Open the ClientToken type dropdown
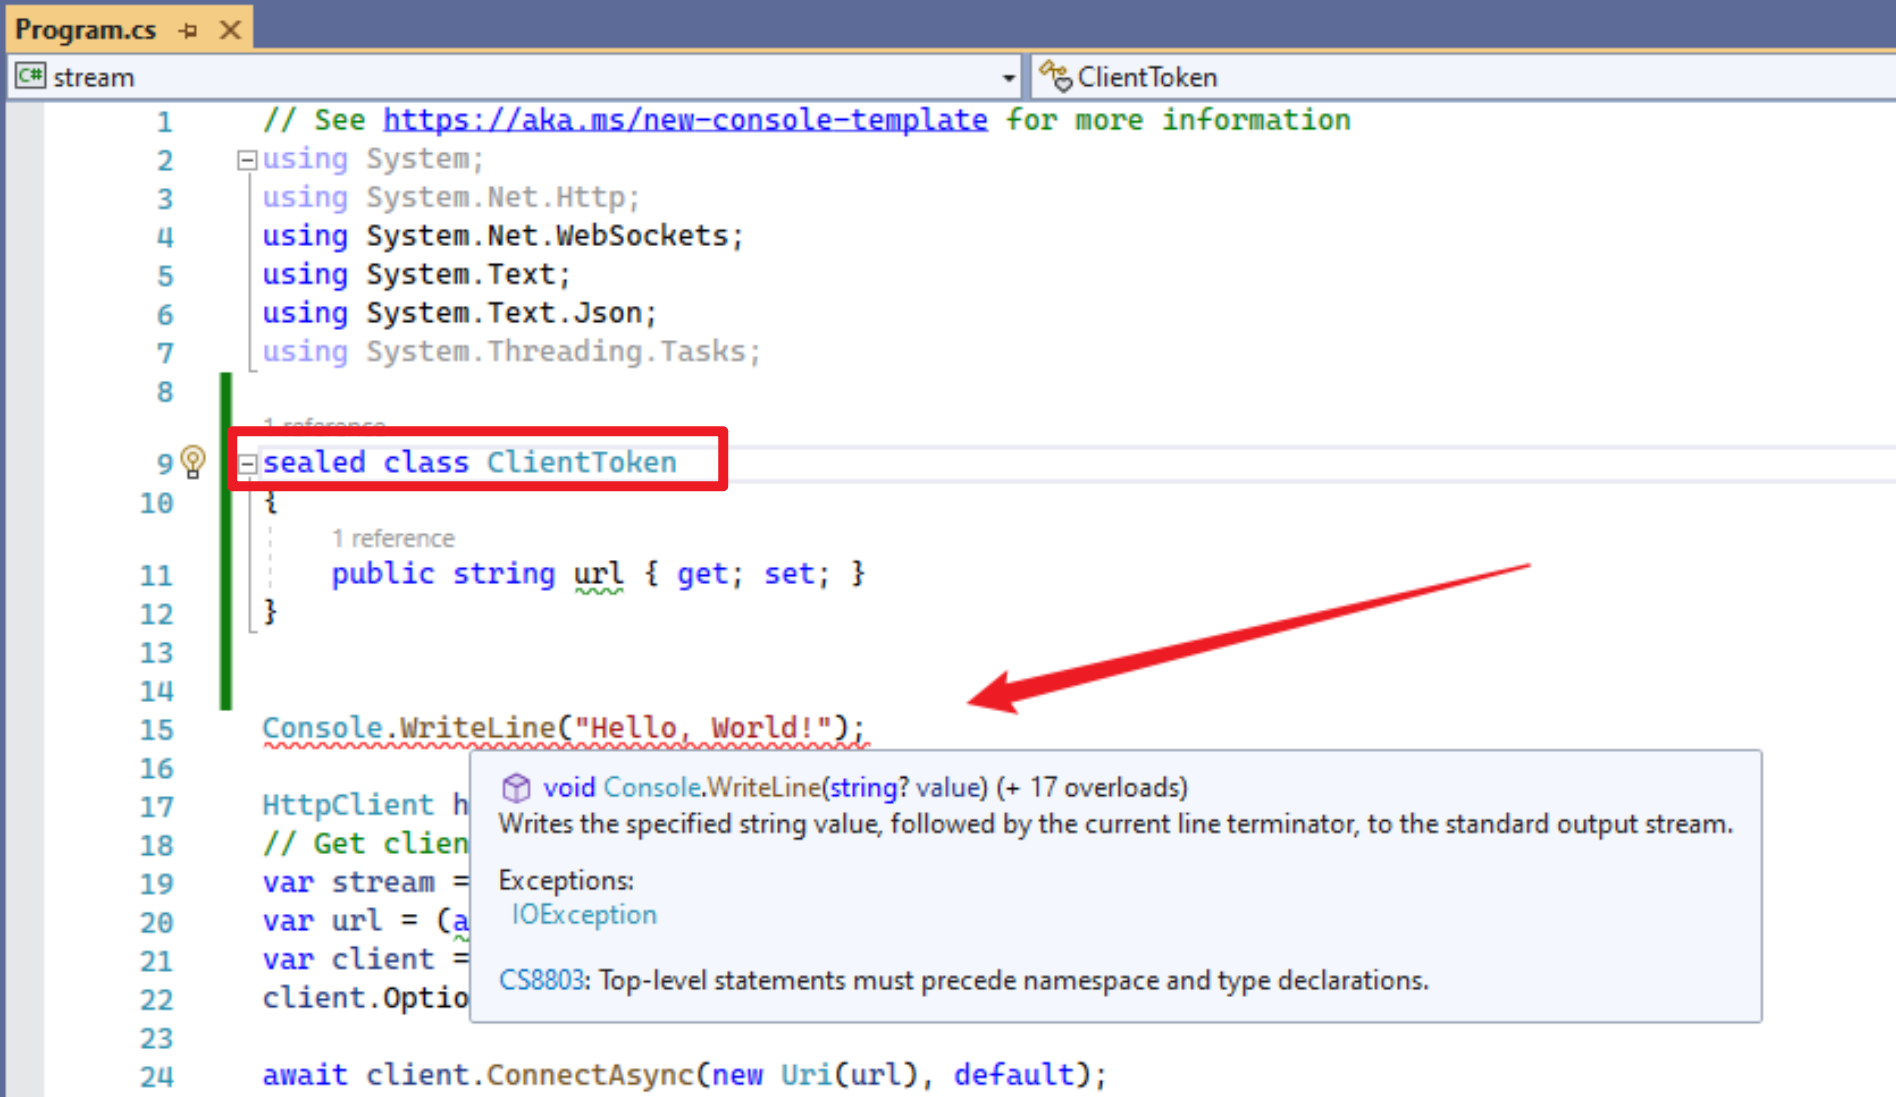1896x1097 pixels. tap(1460, 77)
